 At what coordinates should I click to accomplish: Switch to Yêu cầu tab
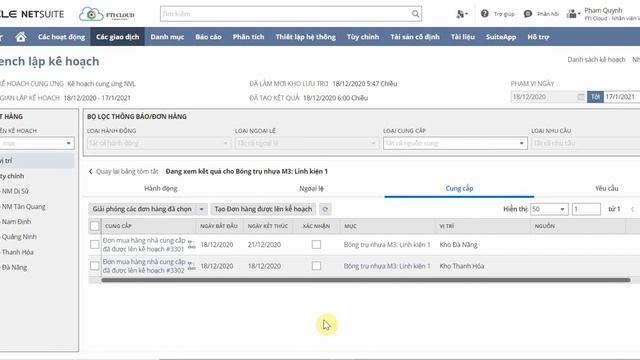(606, 188)
